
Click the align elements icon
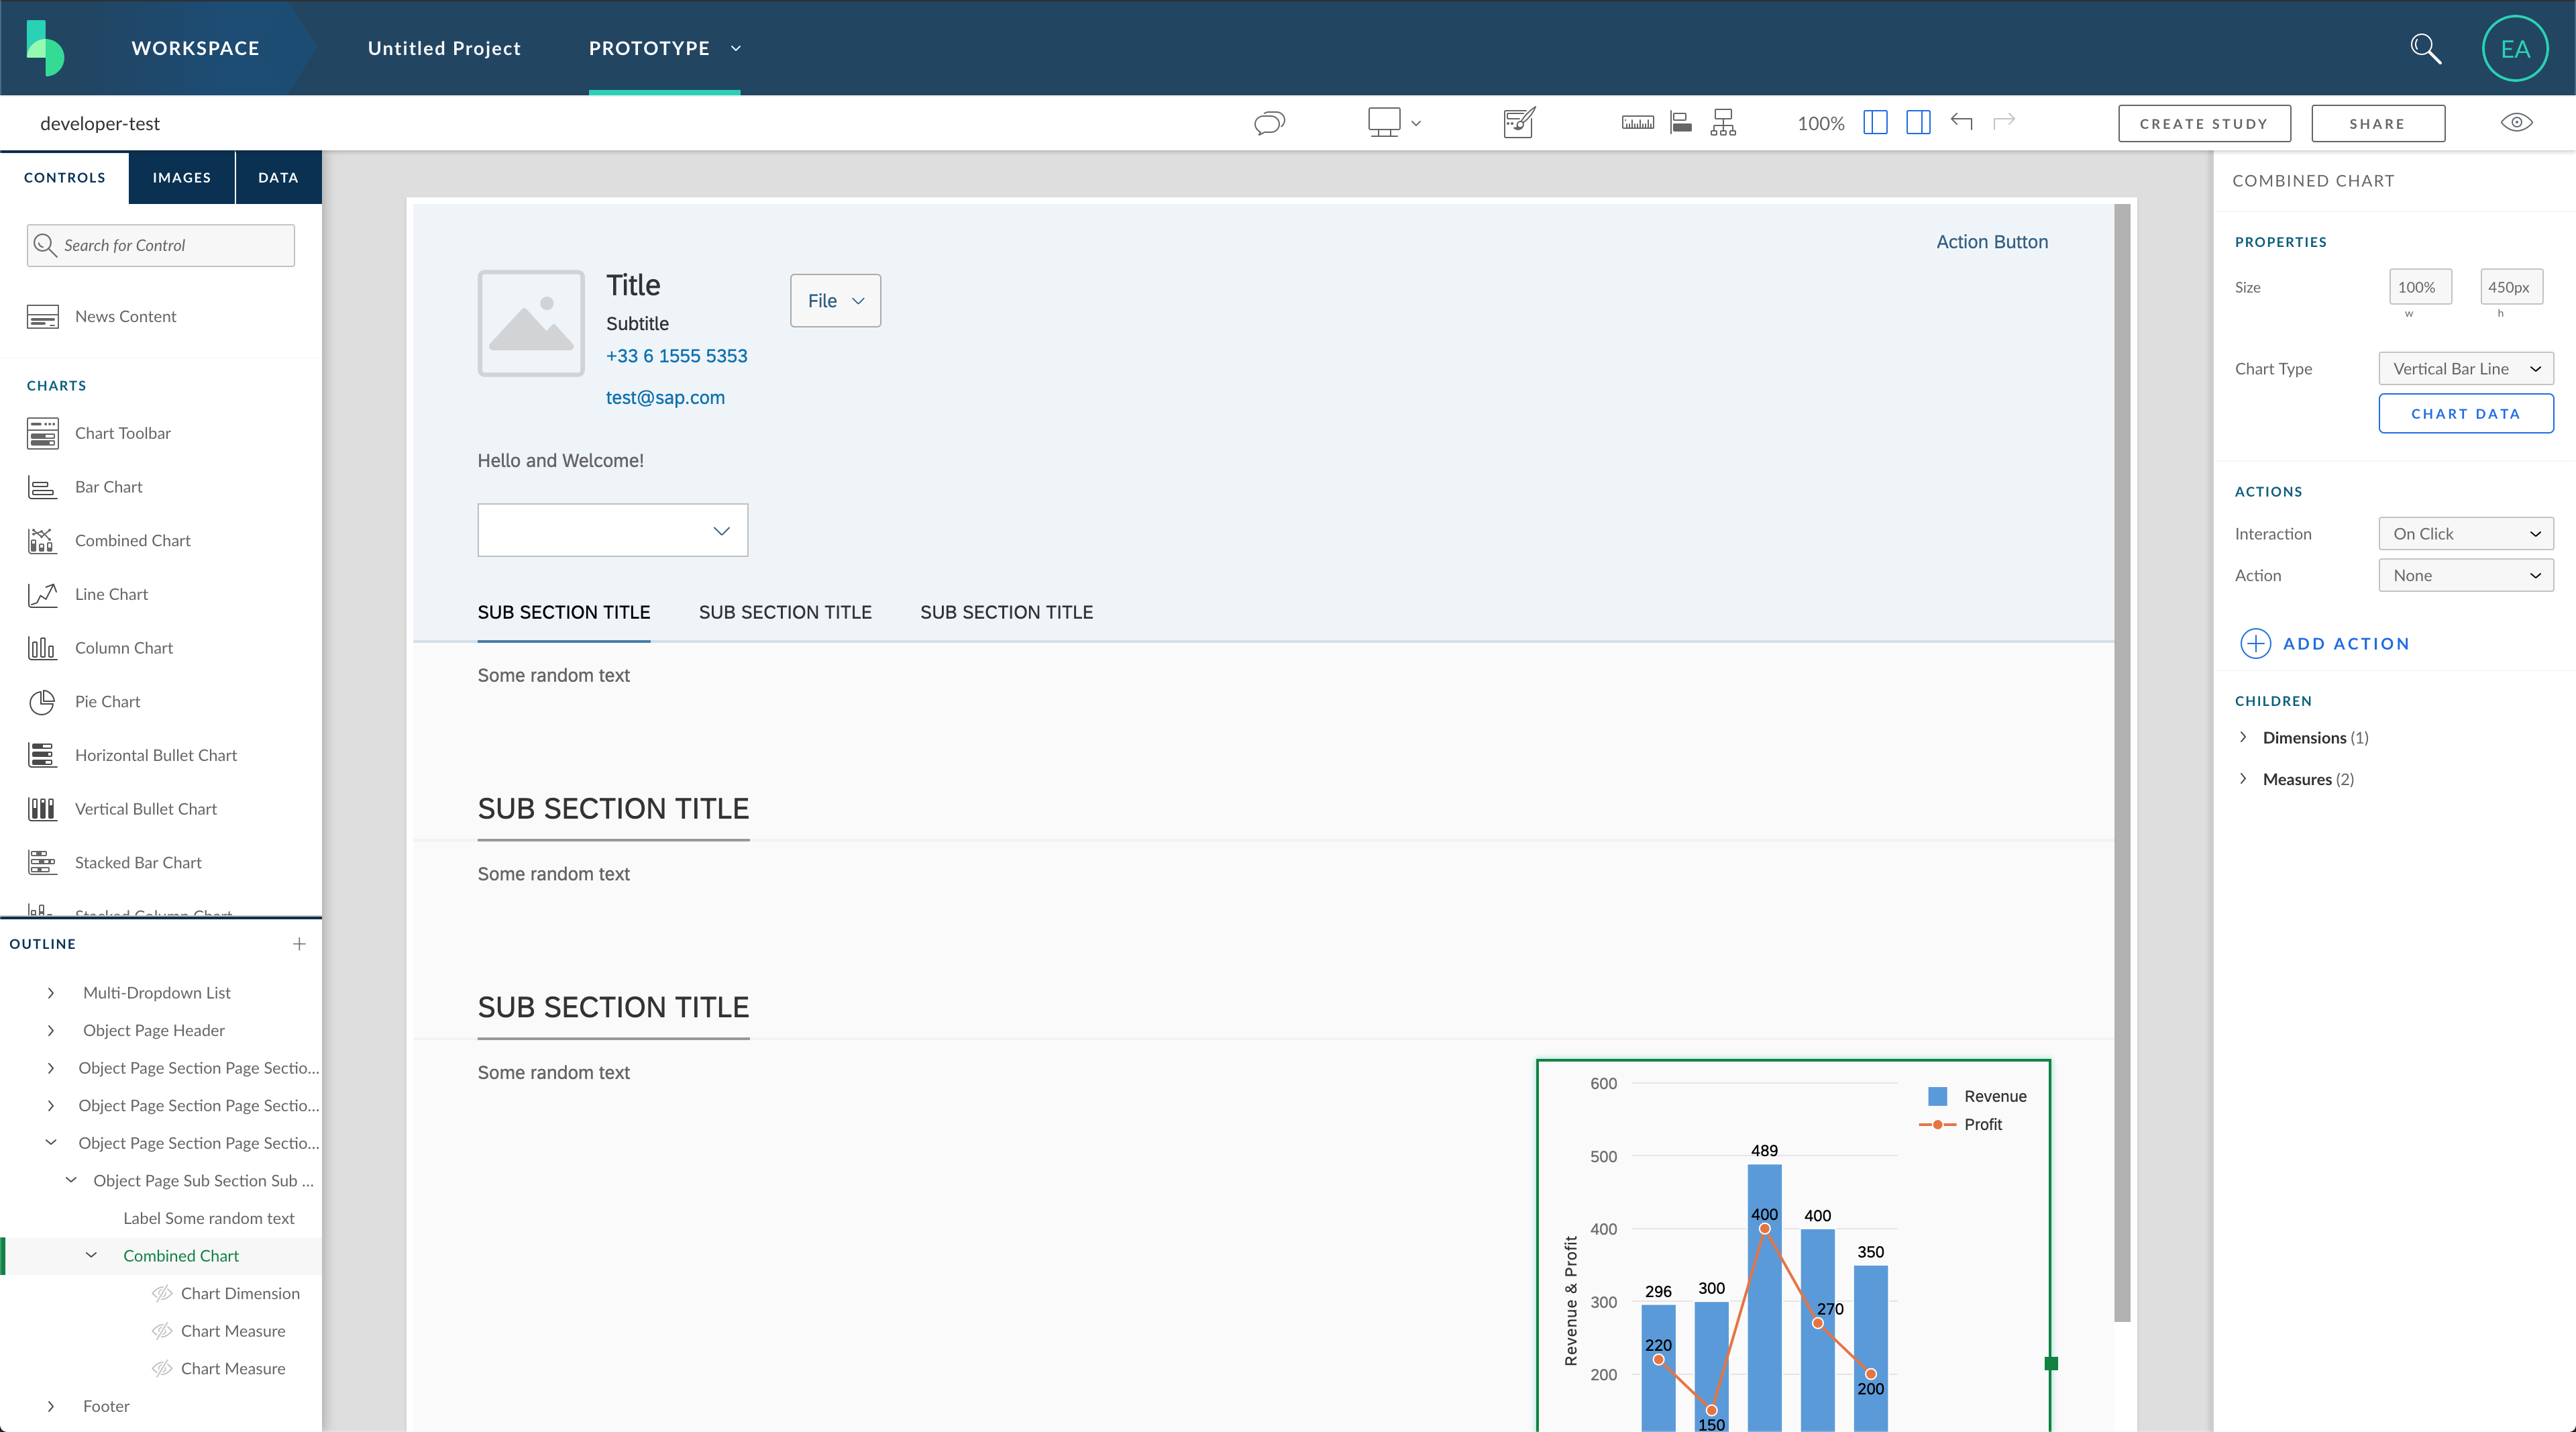click(1681, 122)
